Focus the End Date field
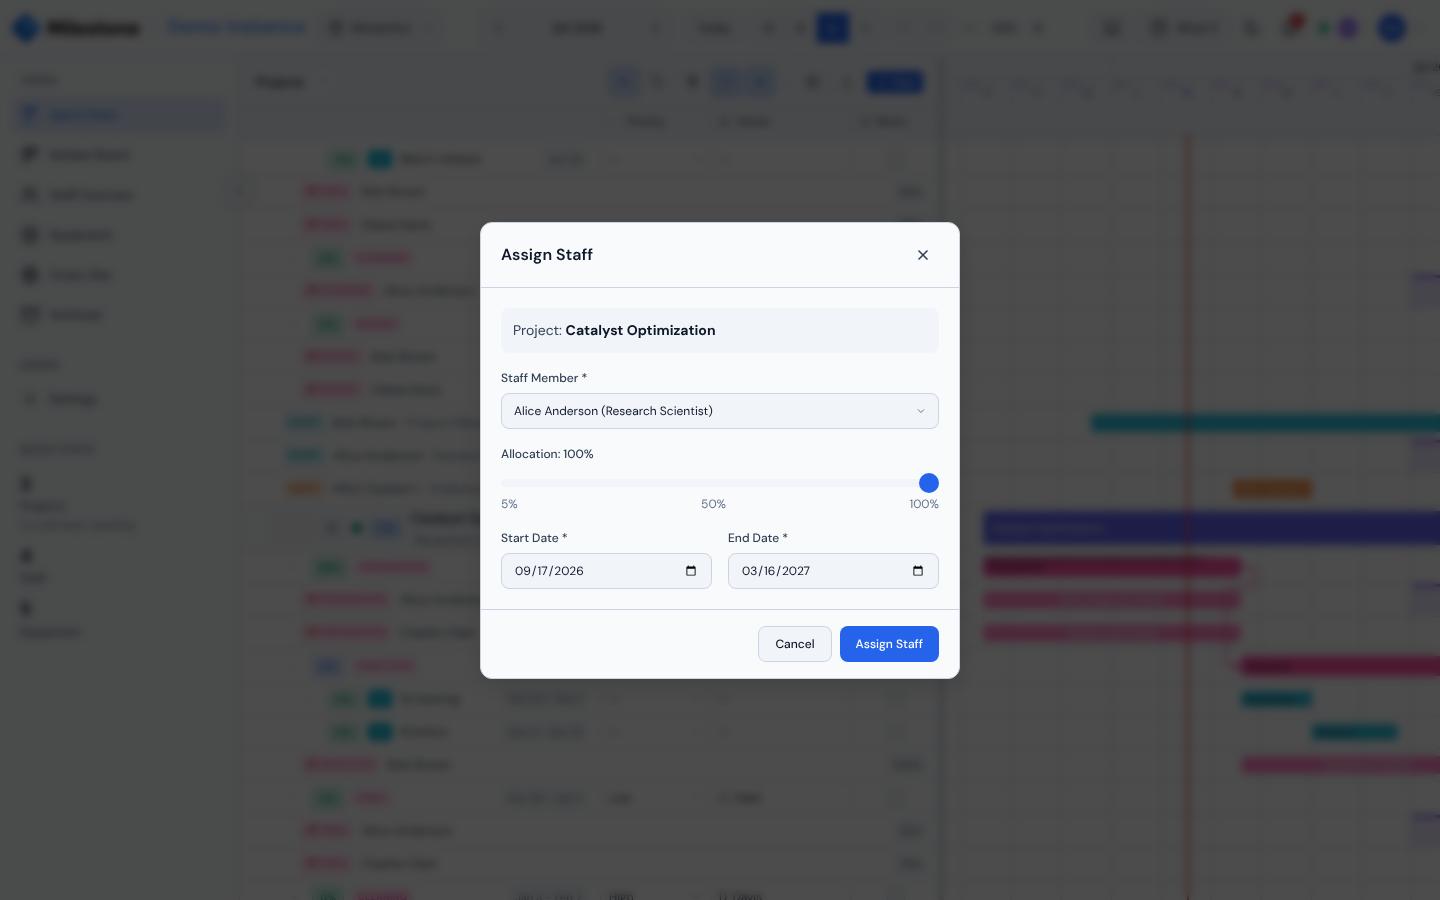Screen dimensions: 1440x900 (x=833, y=571)
